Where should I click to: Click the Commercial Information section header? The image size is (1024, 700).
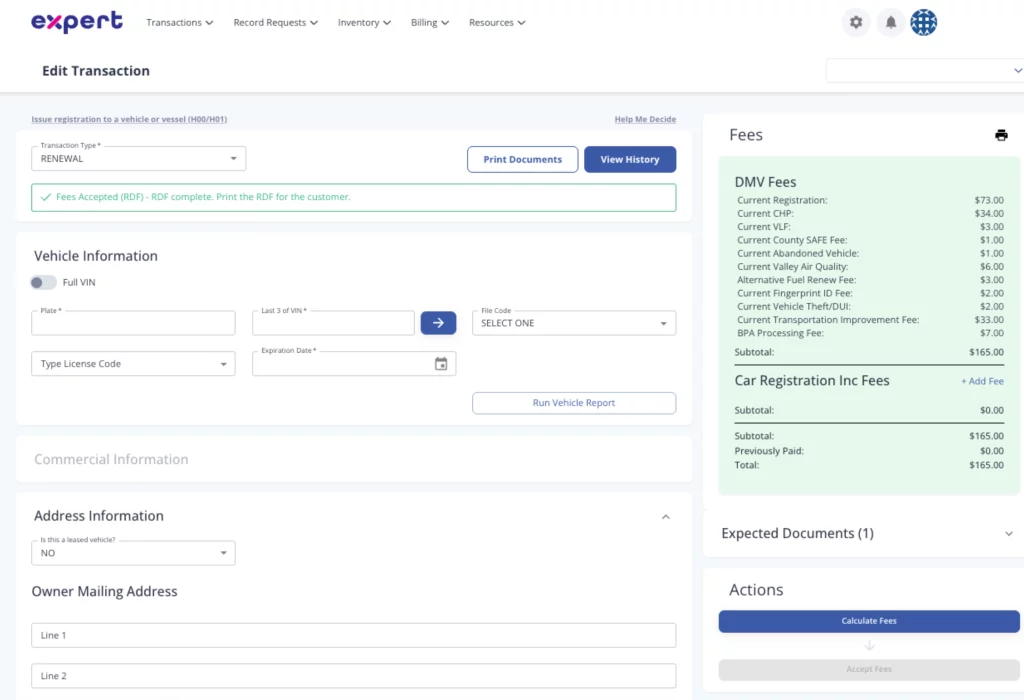[111, 460]
